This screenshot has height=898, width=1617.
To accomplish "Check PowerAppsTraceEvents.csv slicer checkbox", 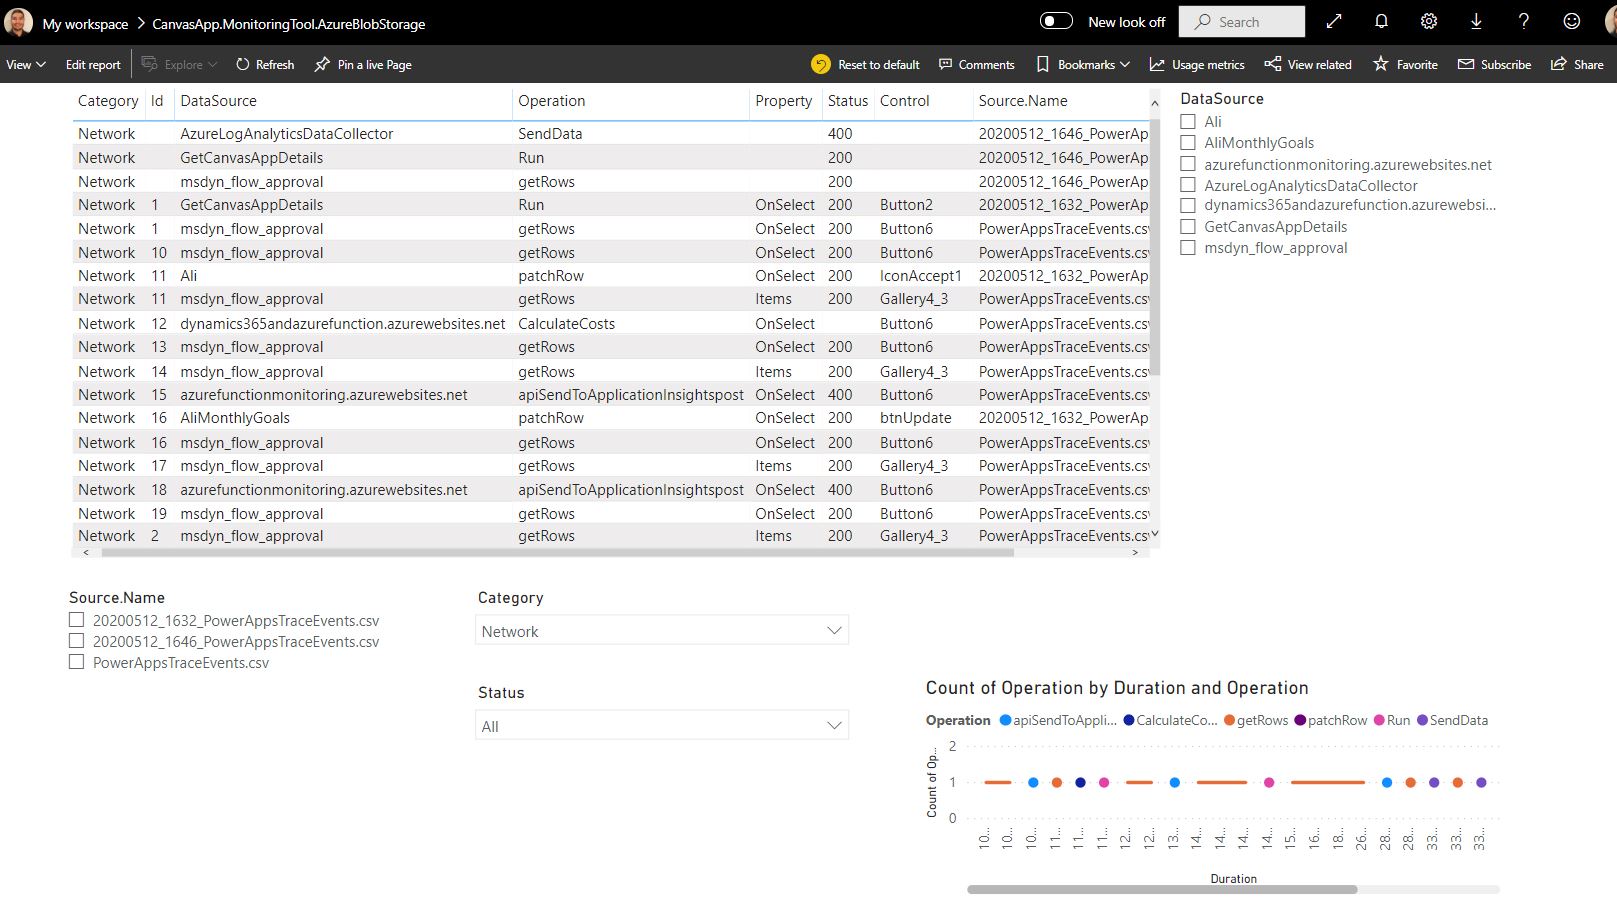I will (76, 662).
